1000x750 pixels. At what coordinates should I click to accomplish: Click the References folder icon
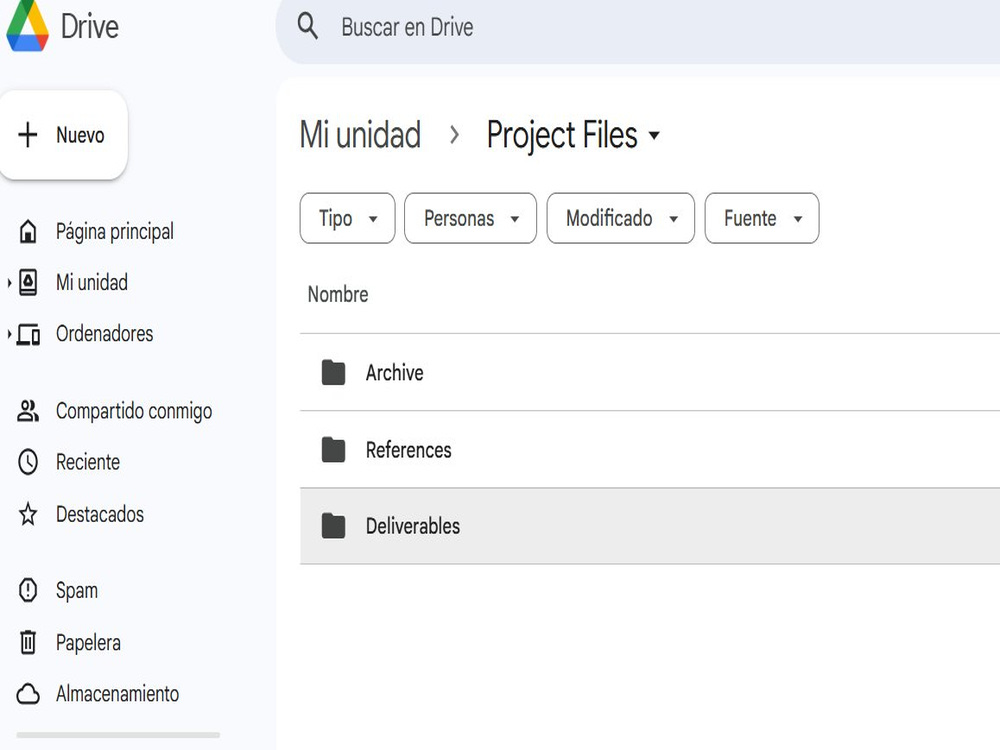[x=334, y=450]
